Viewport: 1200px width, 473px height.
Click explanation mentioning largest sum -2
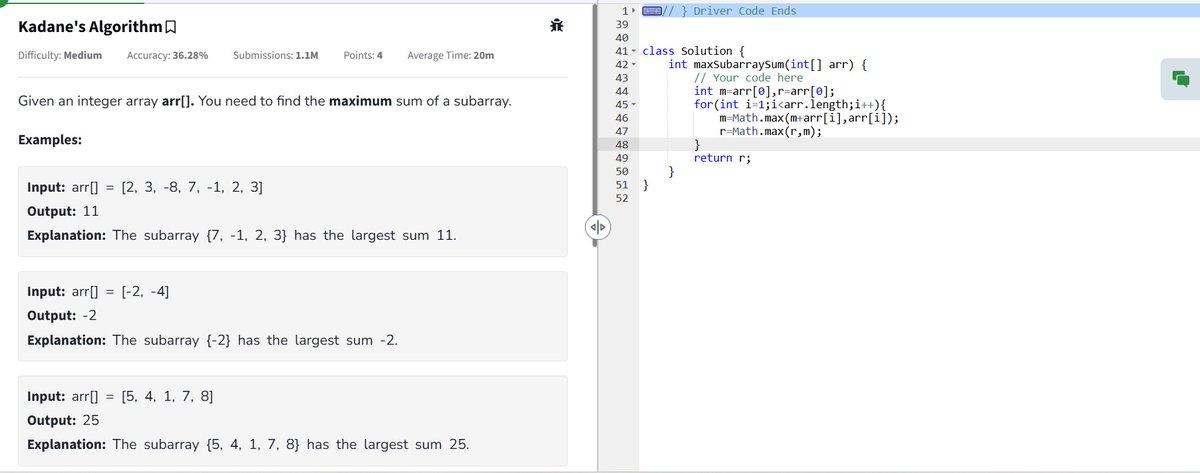point(213,341)
